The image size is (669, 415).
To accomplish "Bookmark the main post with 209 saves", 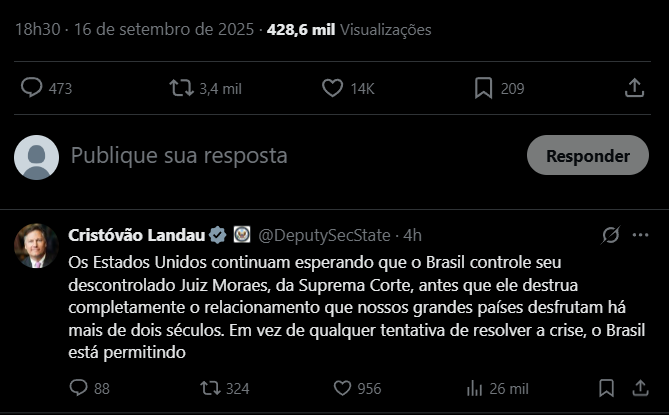I will (x=483, y=89).
